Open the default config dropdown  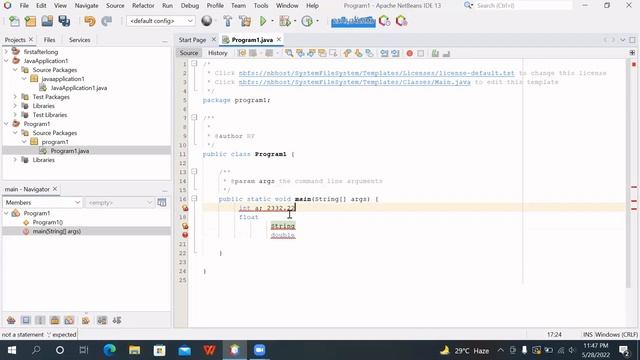click(x=160, y=21)
